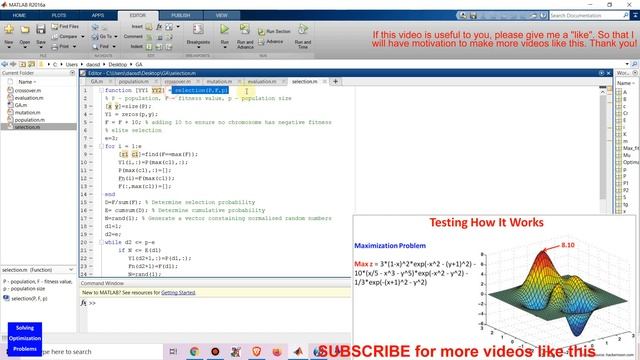Click the decrease indent icon
The height and width of the screenshot is (360, 640).
(169, 47)
